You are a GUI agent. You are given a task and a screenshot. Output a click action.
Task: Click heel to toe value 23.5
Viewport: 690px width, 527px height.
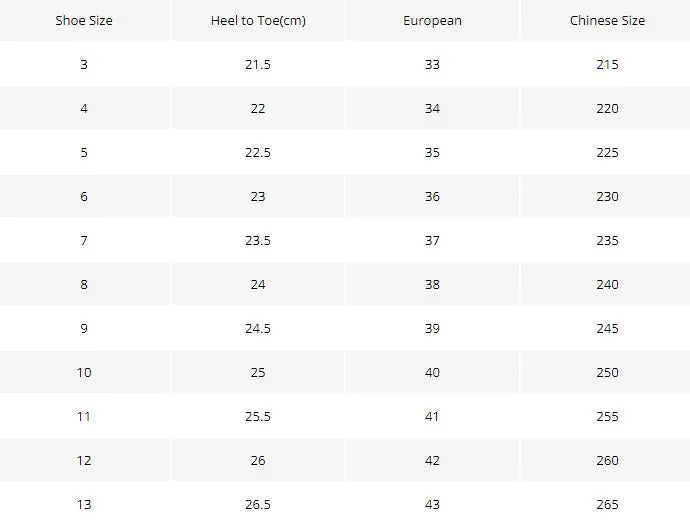click(258, 241)
